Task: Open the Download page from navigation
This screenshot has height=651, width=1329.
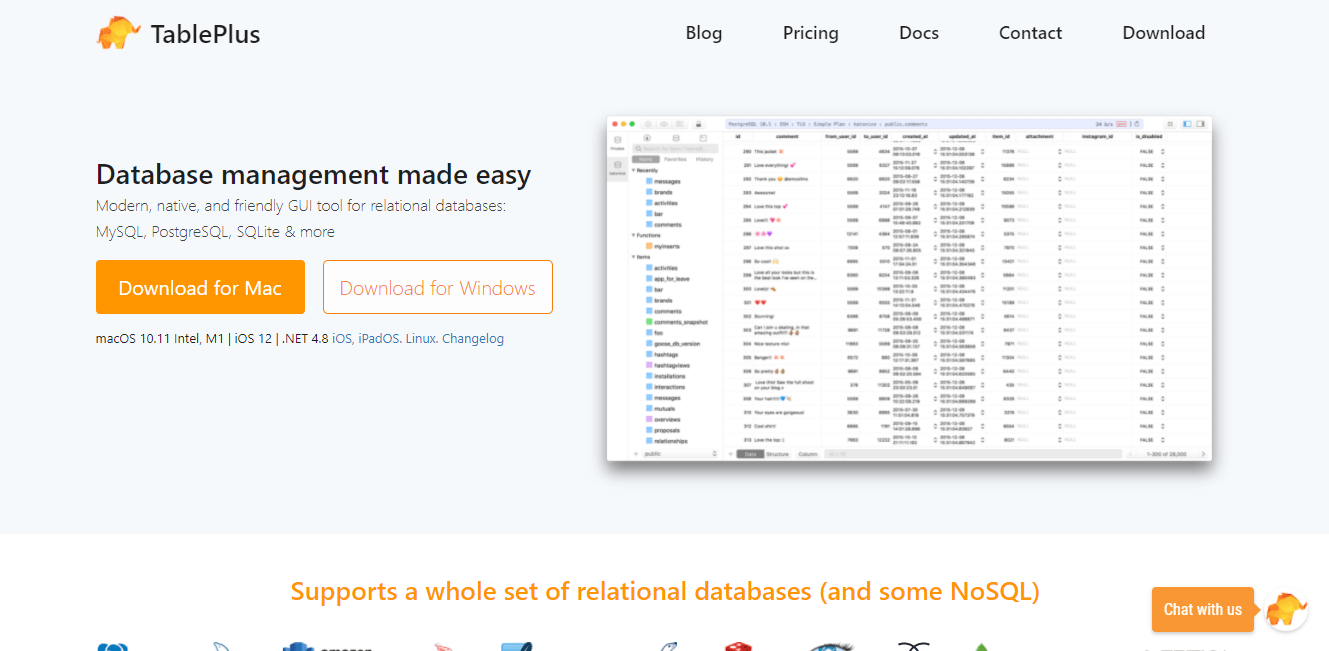Action: (1164, 33)
